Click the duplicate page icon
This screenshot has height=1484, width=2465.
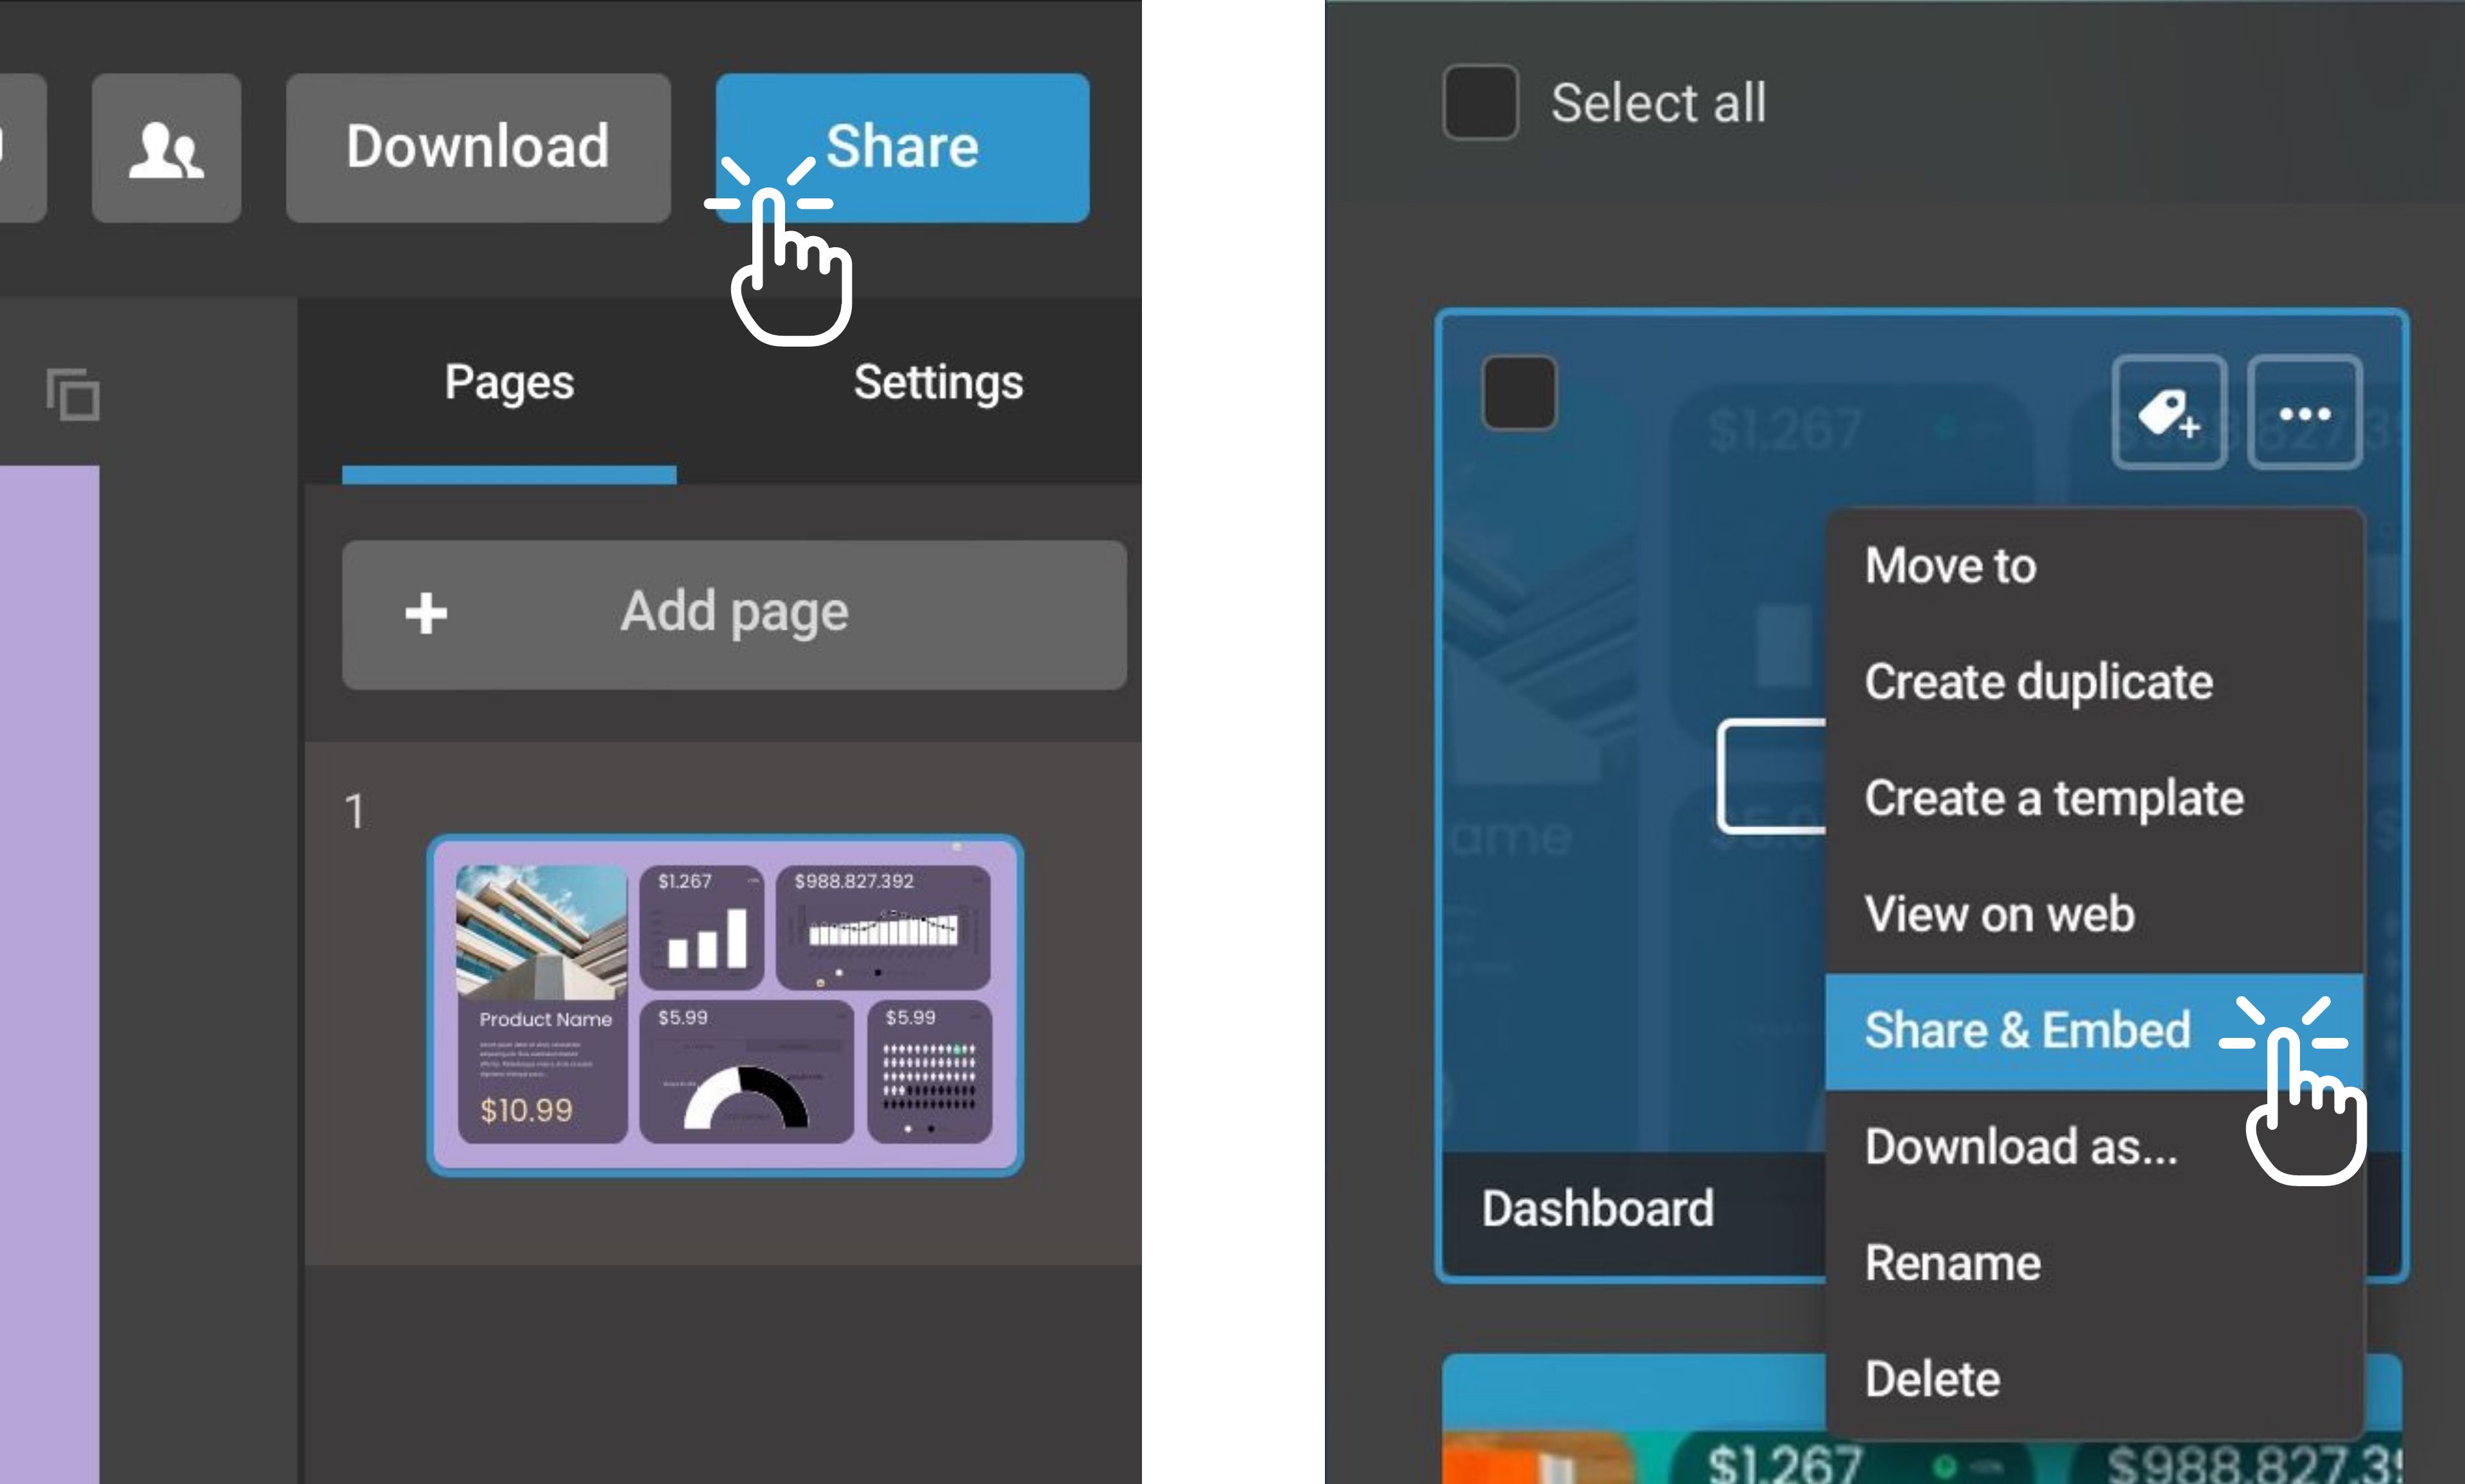pos(73,394)
